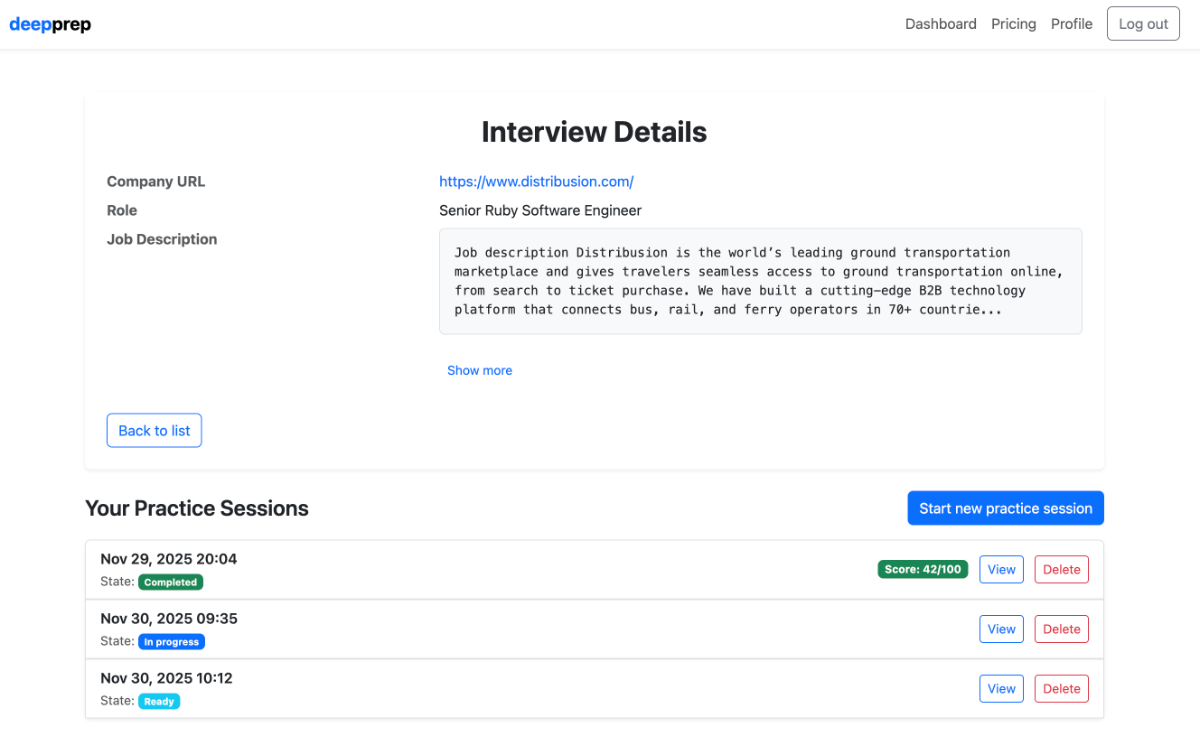View the Nov 30, 2025 10:12 session
The width and height of the screenshot is (1200, 755).
pos(1001,688)
